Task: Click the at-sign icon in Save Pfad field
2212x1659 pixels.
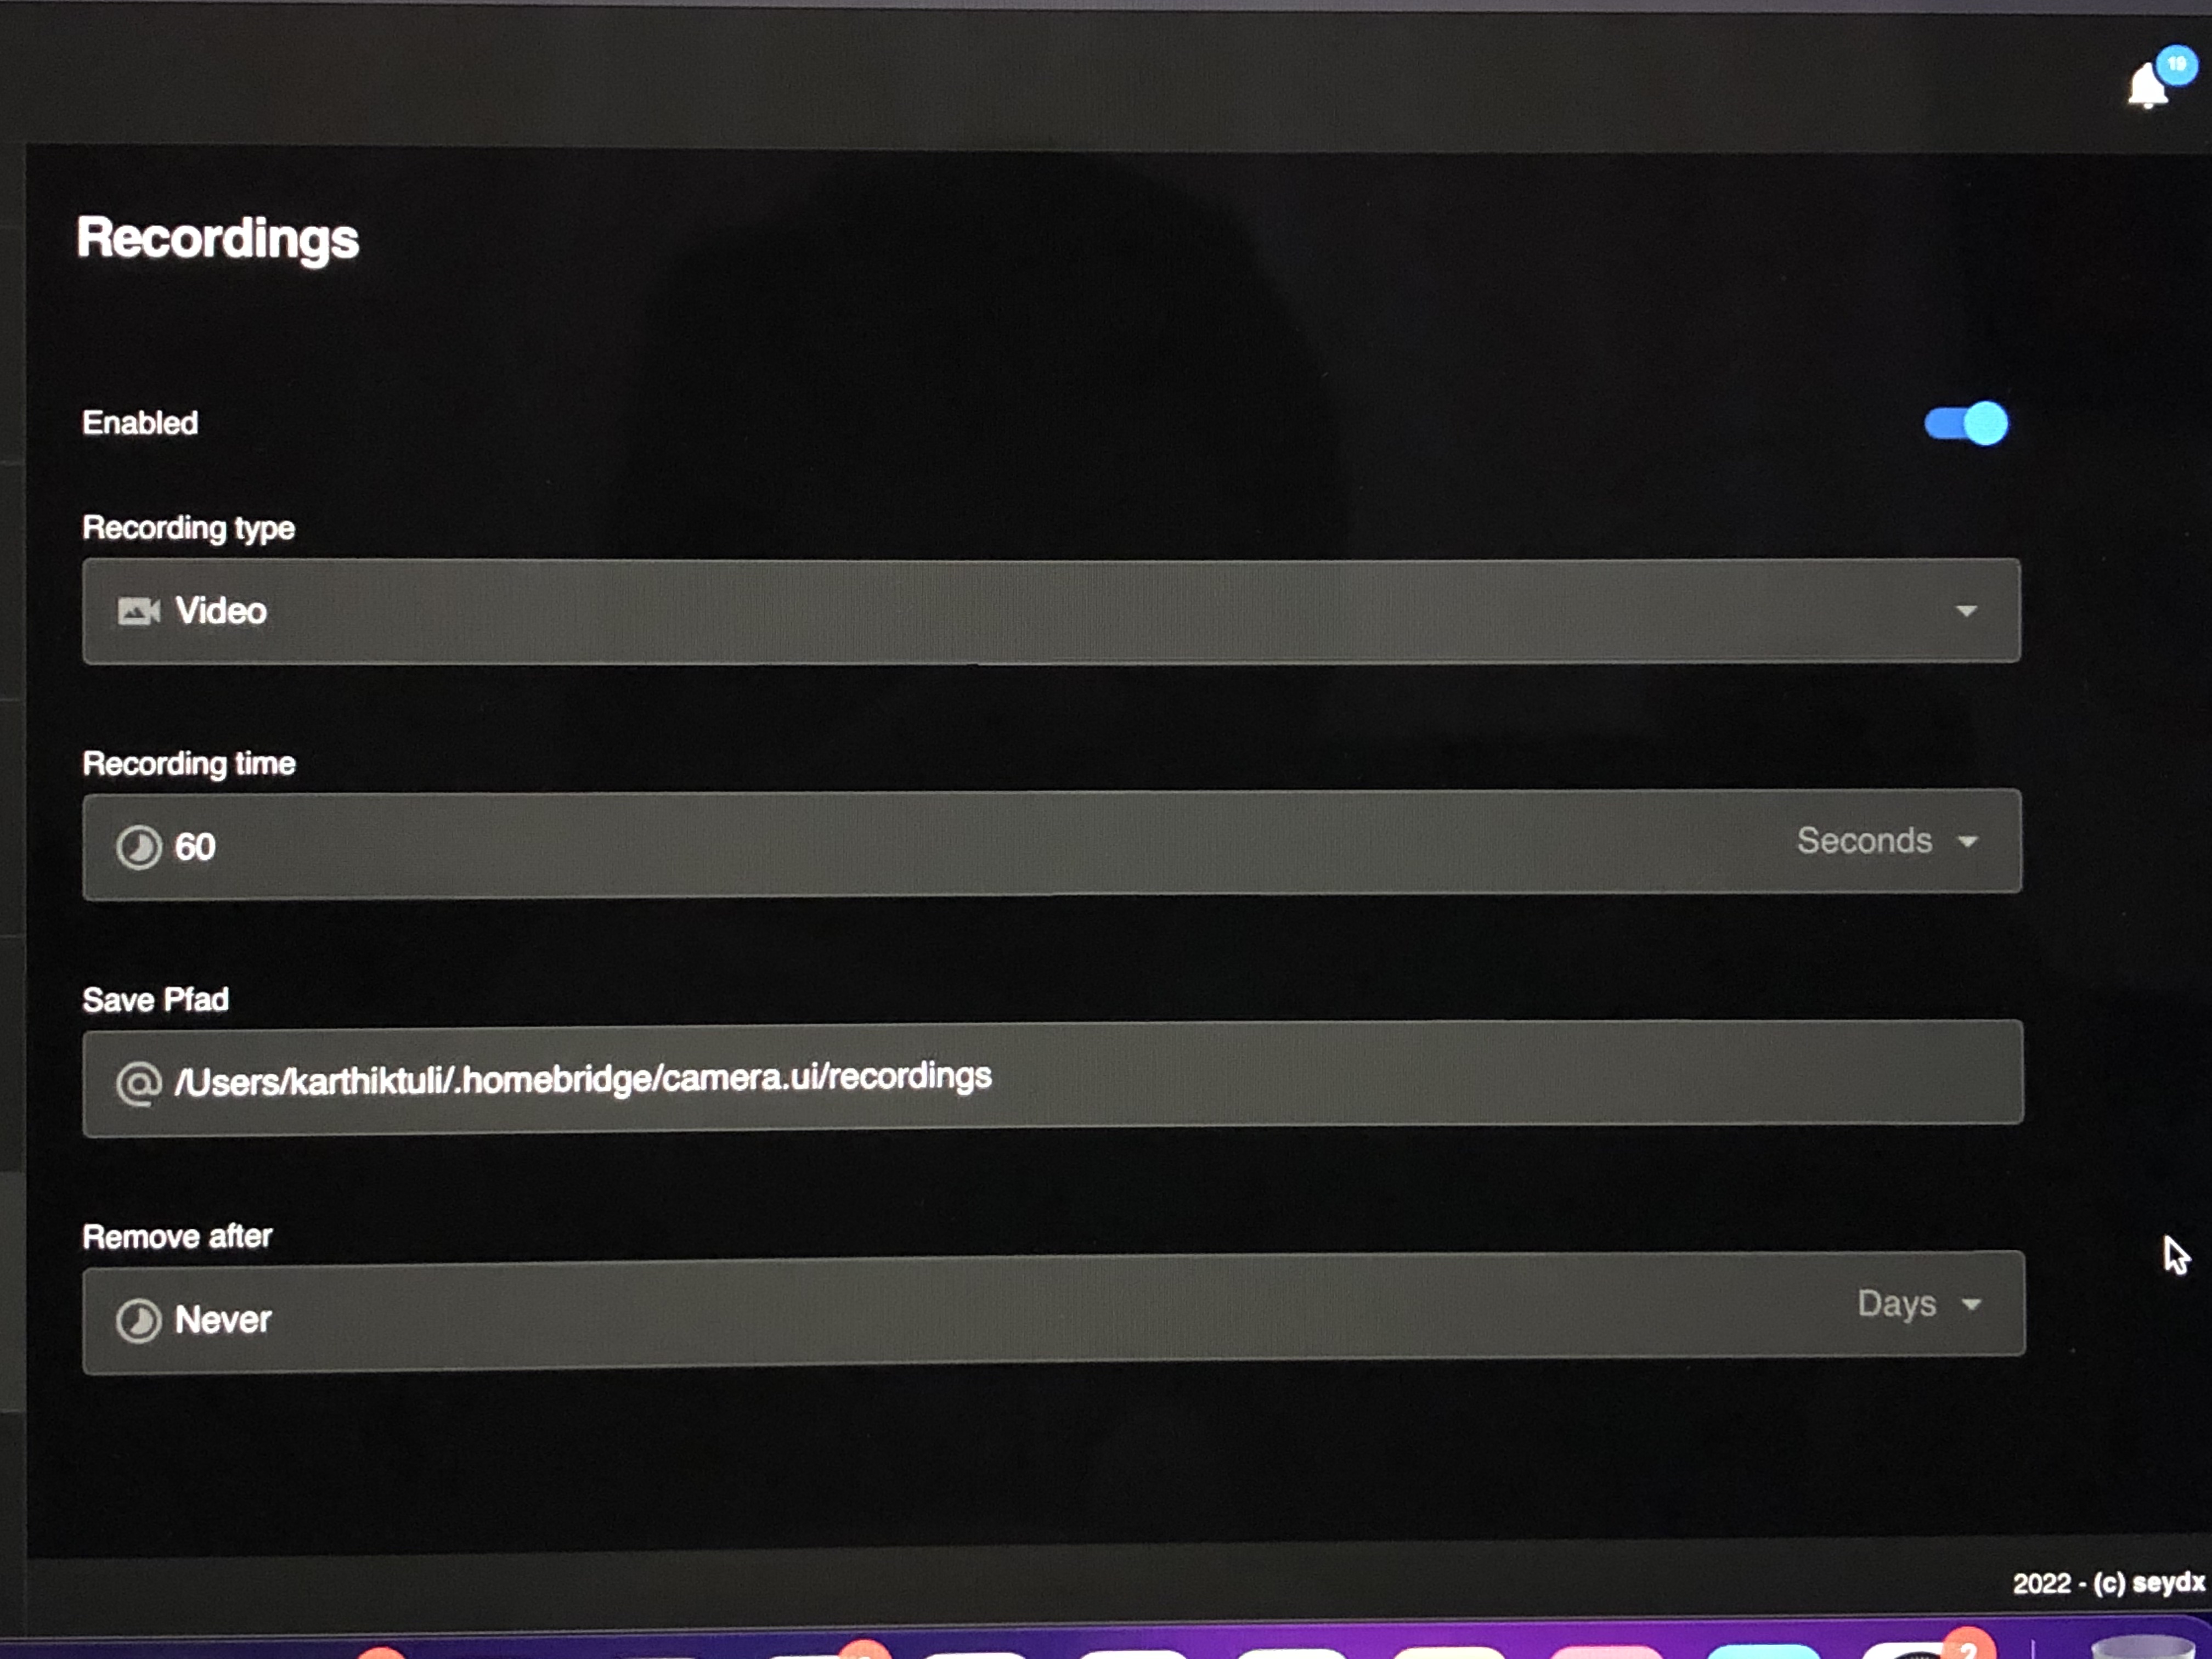Action: coord(138,1083)
